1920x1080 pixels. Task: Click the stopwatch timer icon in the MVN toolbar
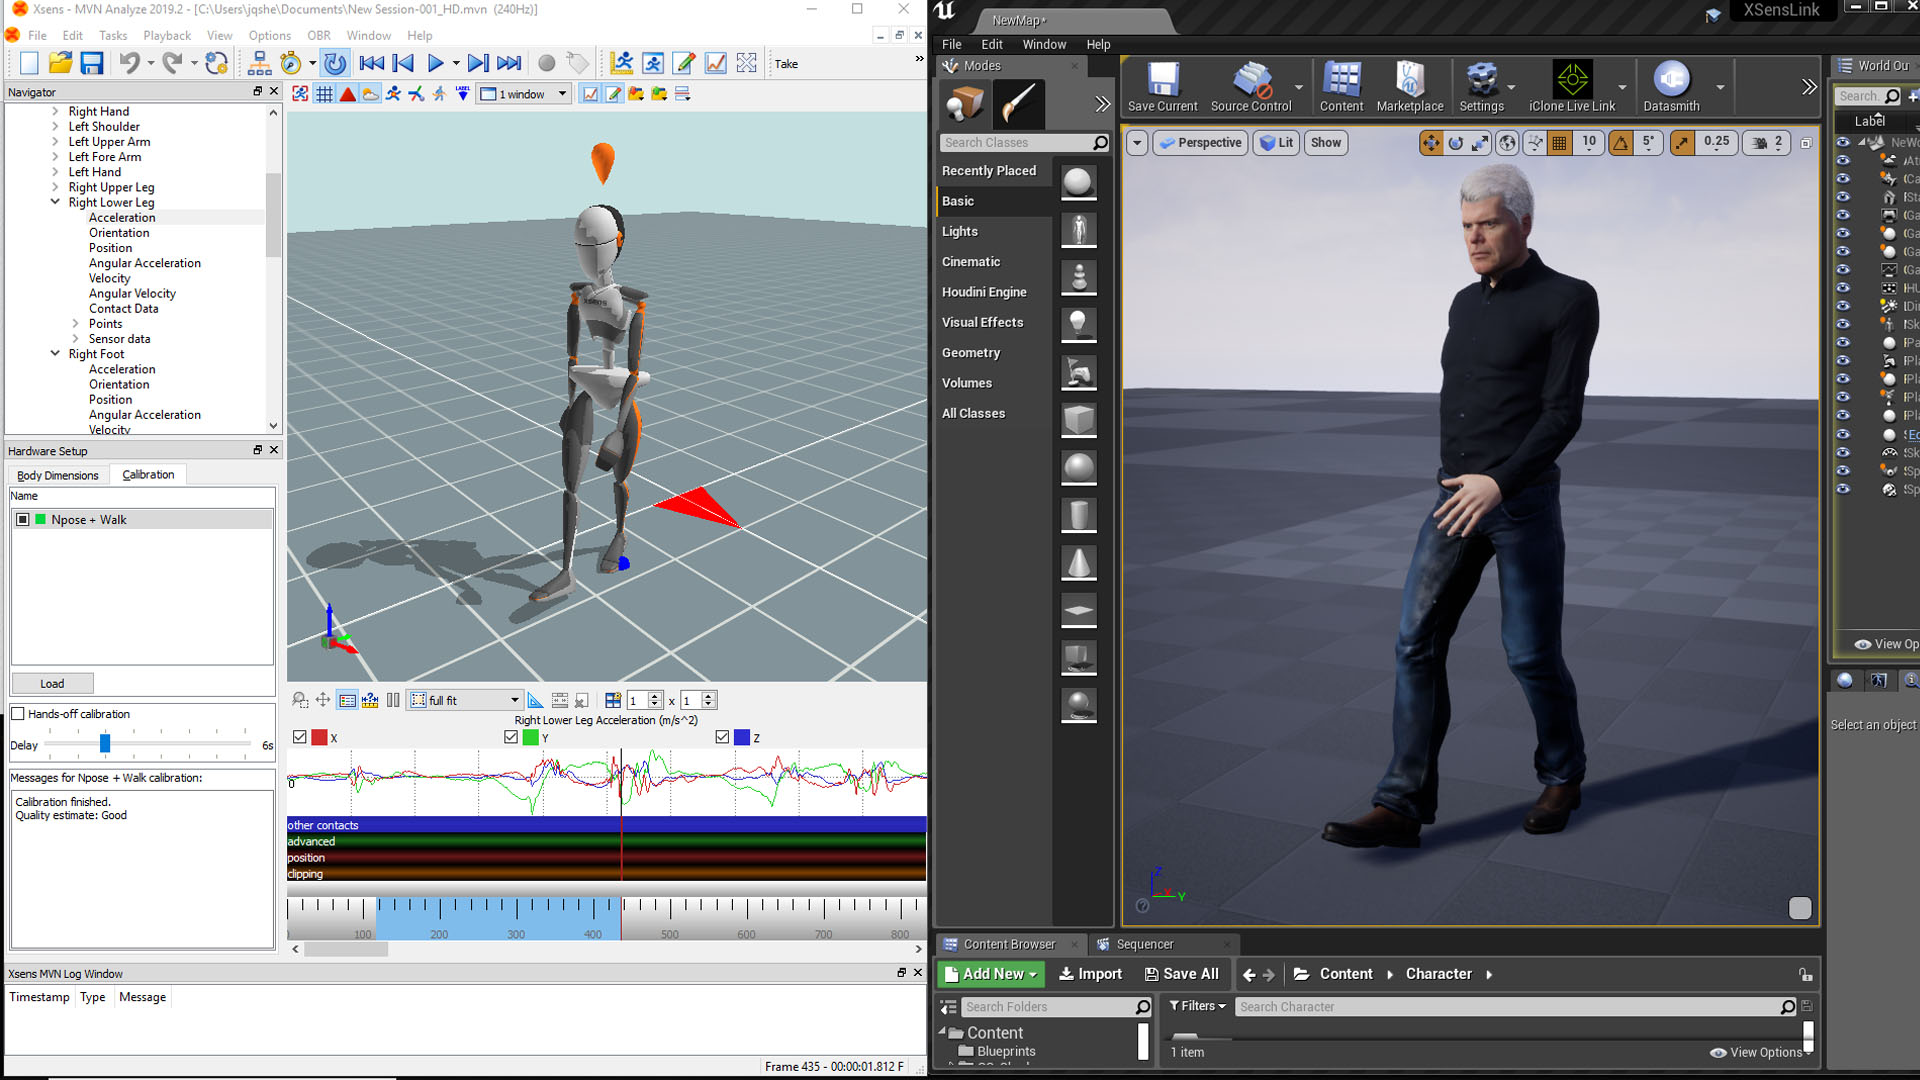coord(290,64)
